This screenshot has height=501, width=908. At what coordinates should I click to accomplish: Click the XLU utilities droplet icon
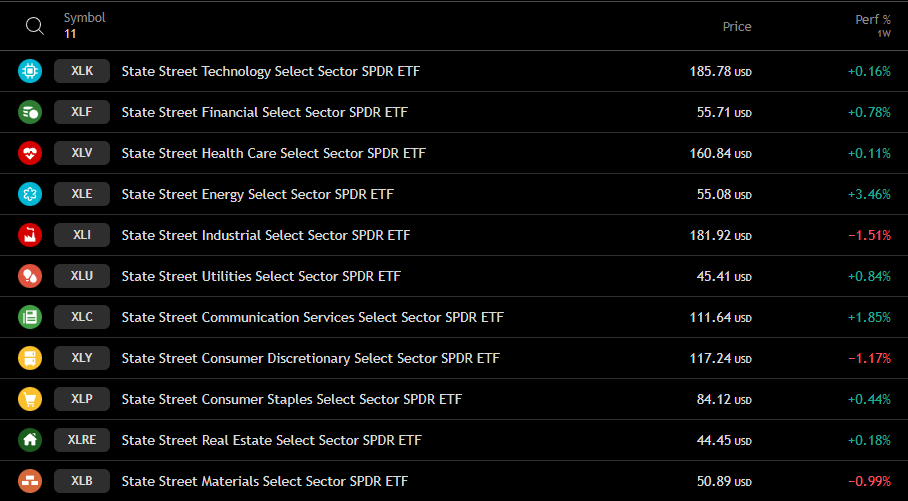(x=30, y=276)
